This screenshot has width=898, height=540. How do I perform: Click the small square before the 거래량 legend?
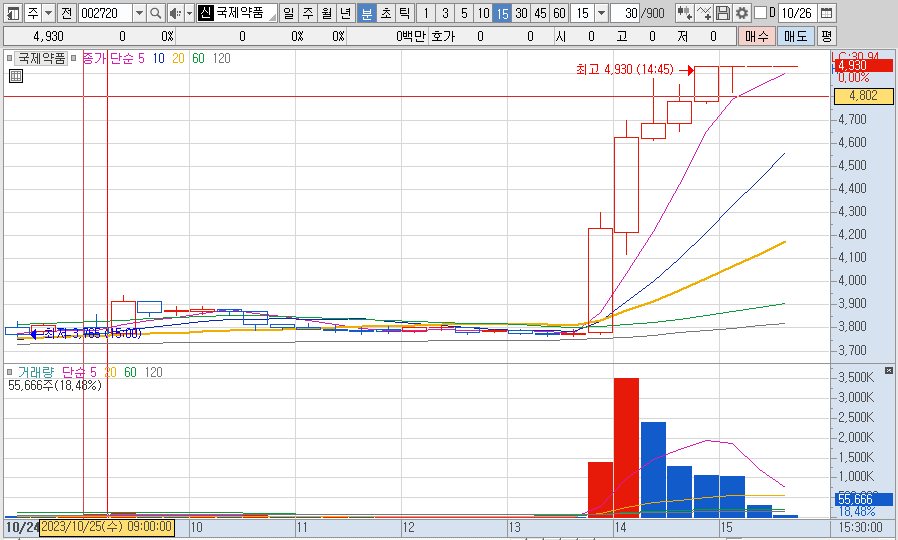pyautogui.click(x=9, y=372)
